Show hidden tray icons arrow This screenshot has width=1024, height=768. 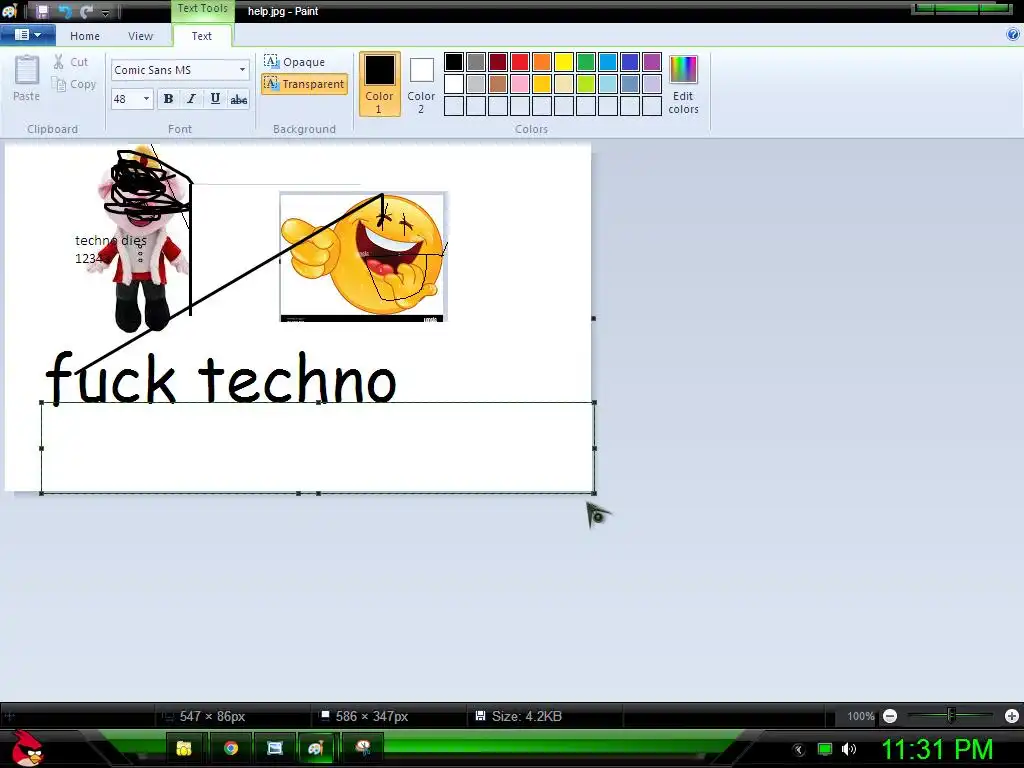[x=799, y=750]
